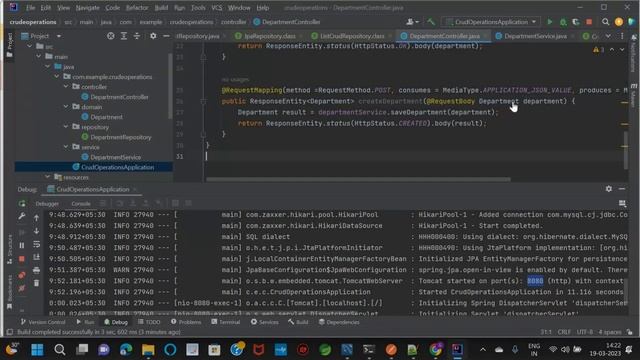Expand all nodes in Project panel
Image resolution: width=640 pixels, height=360 pixels.
pyautogui.click(x=124, y=36)
